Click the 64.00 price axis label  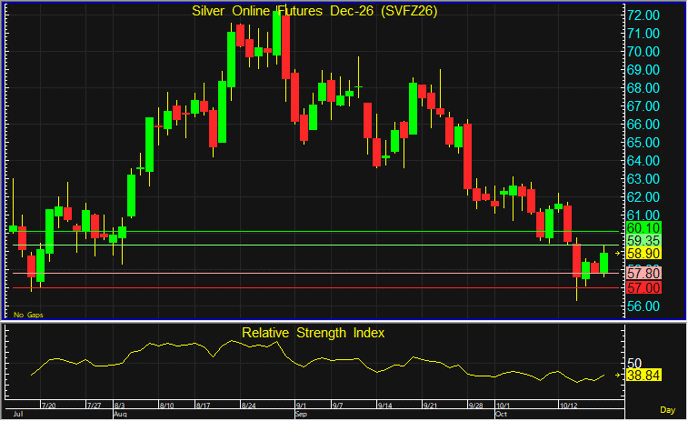[x=643, y=161]
